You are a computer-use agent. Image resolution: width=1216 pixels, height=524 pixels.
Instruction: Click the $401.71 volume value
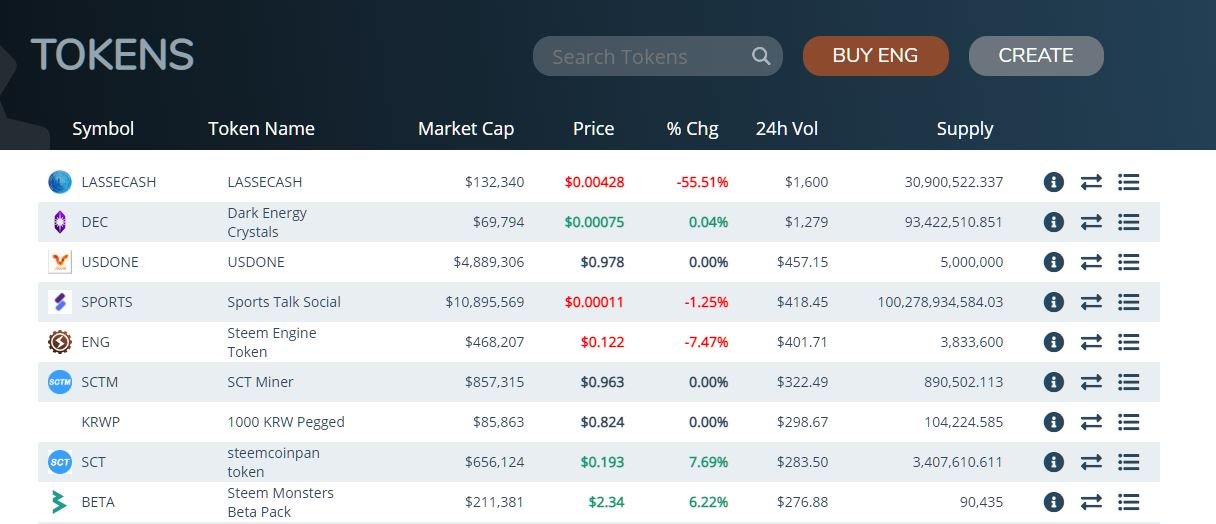(x=803, y=342)
